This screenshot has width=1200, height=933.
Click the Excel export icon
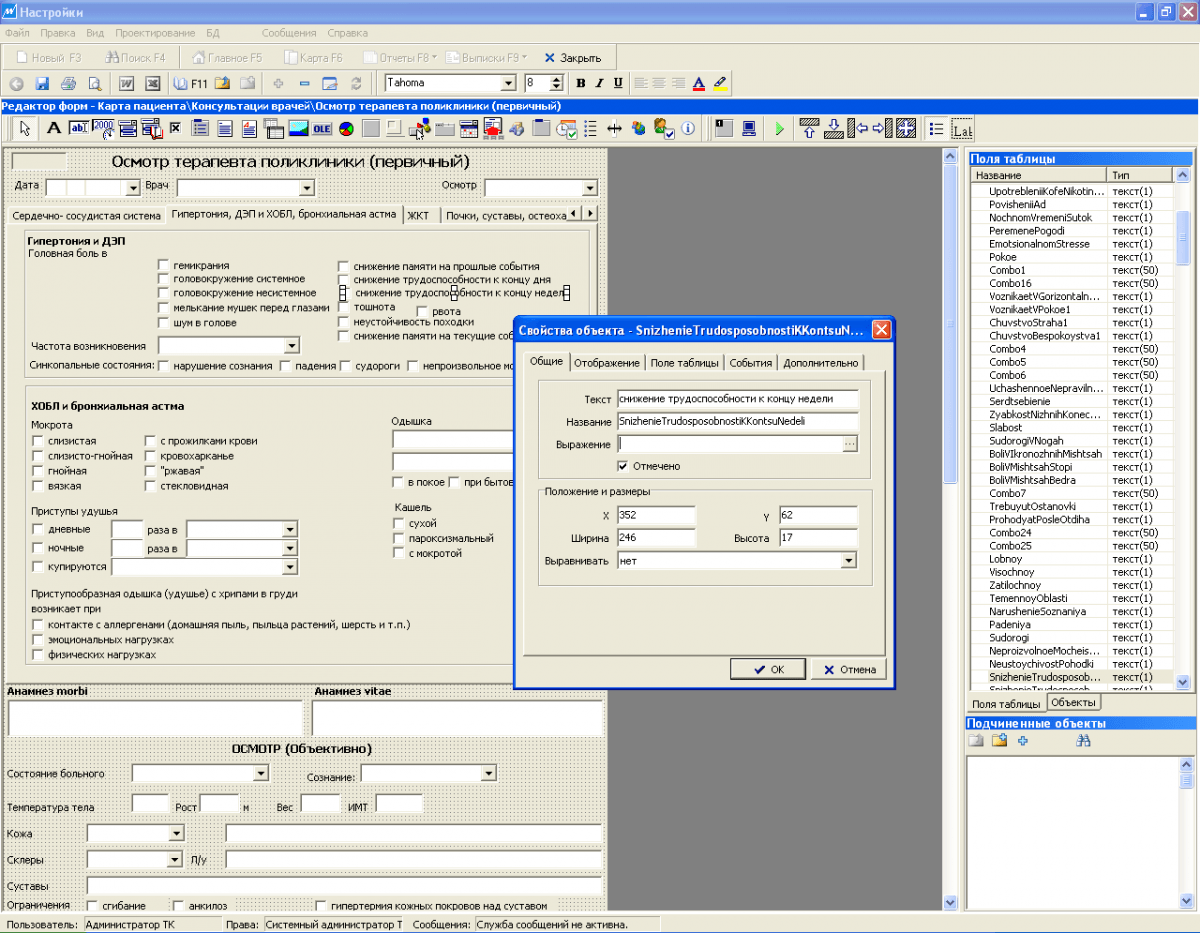click(153, 84)
